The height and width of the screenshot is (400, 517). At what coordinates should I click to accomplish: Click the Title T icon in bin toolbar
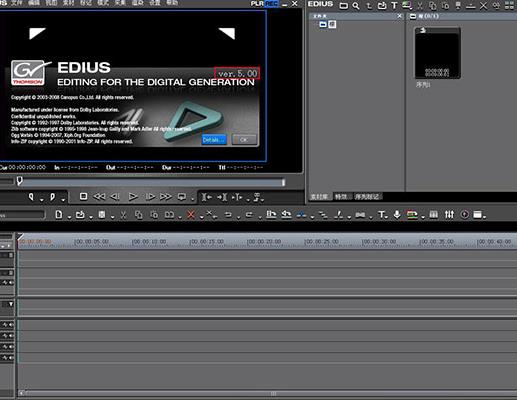click(x=394, y=6)
